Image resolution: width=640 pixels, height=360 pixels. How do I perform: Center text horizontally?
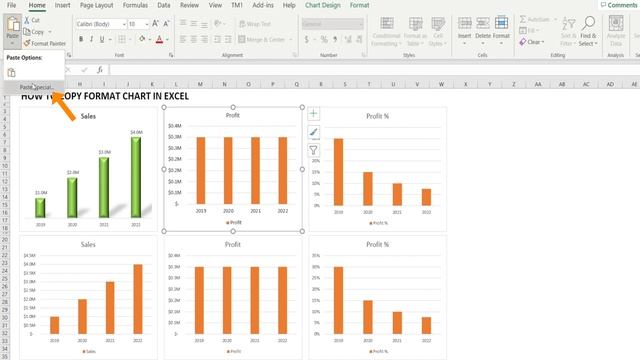[x=194, y=39]
